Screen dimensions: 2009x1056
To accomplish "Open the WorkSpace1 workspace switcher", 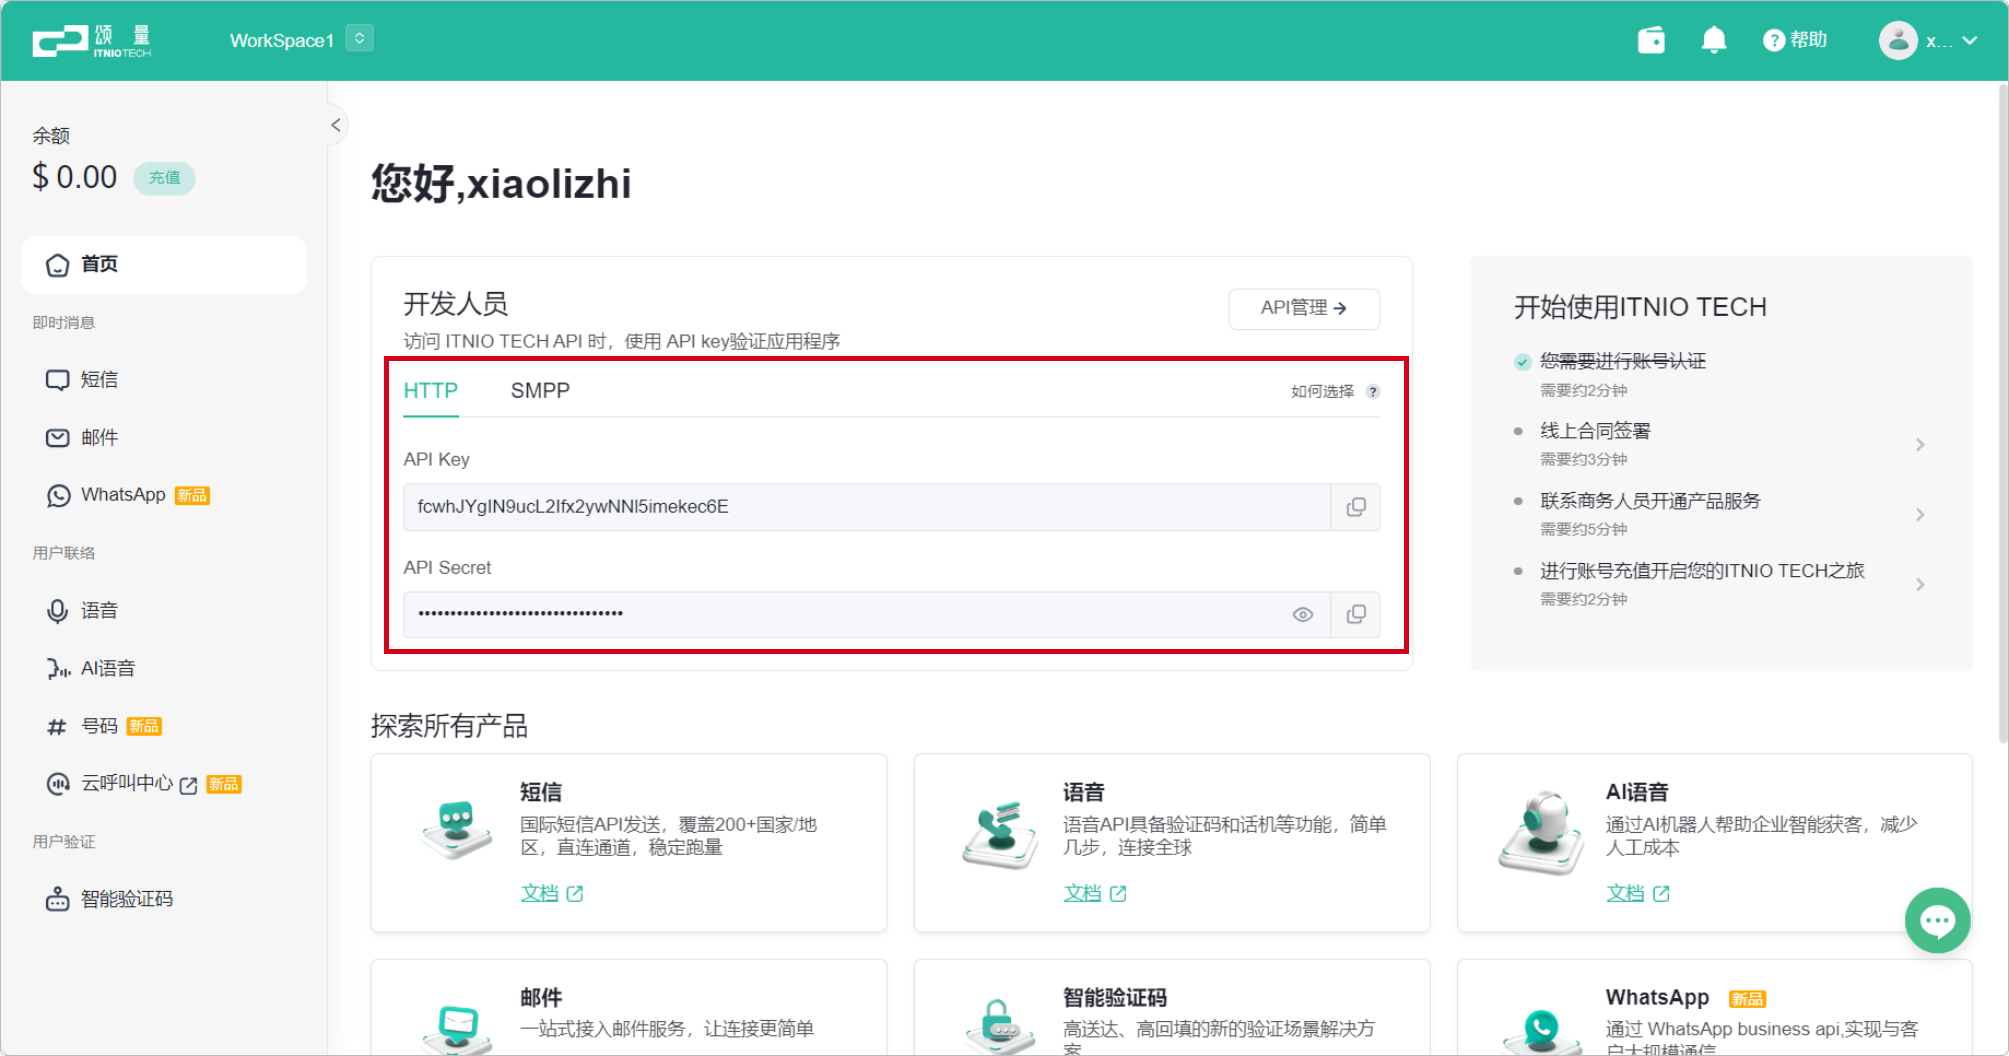I will (x=358, y=37).
